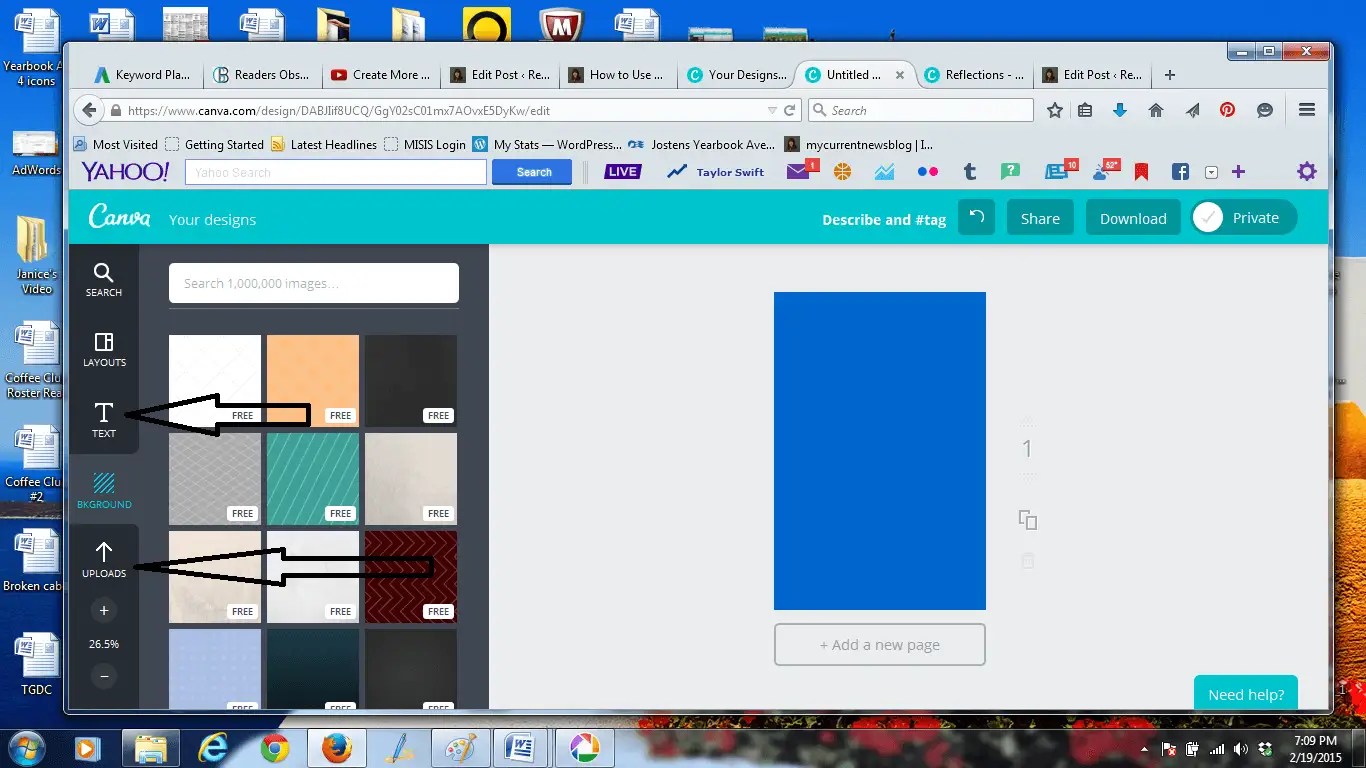Close the Untitled Canva tab
This screenshot has height=768, width=1366.
click(x=900, y=75)
